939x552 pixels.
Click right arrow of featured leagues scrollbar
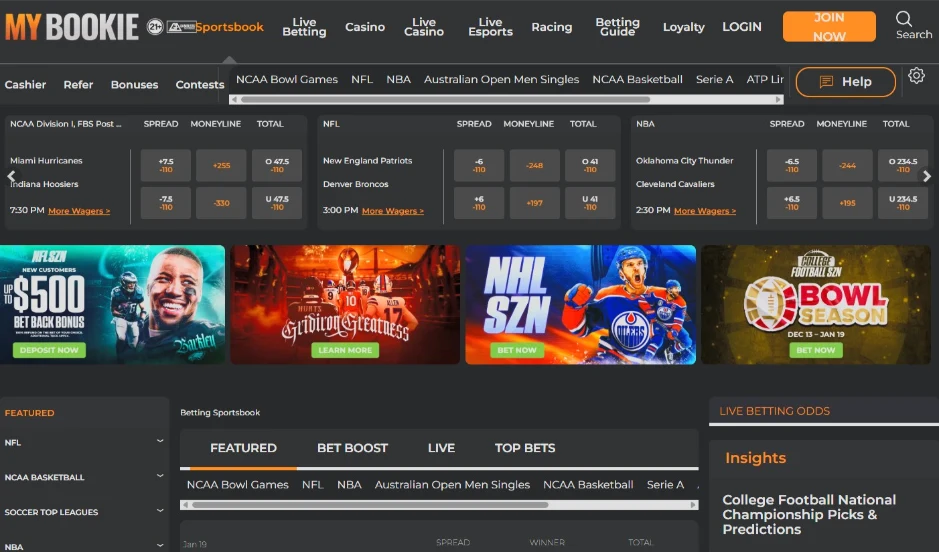693,505
